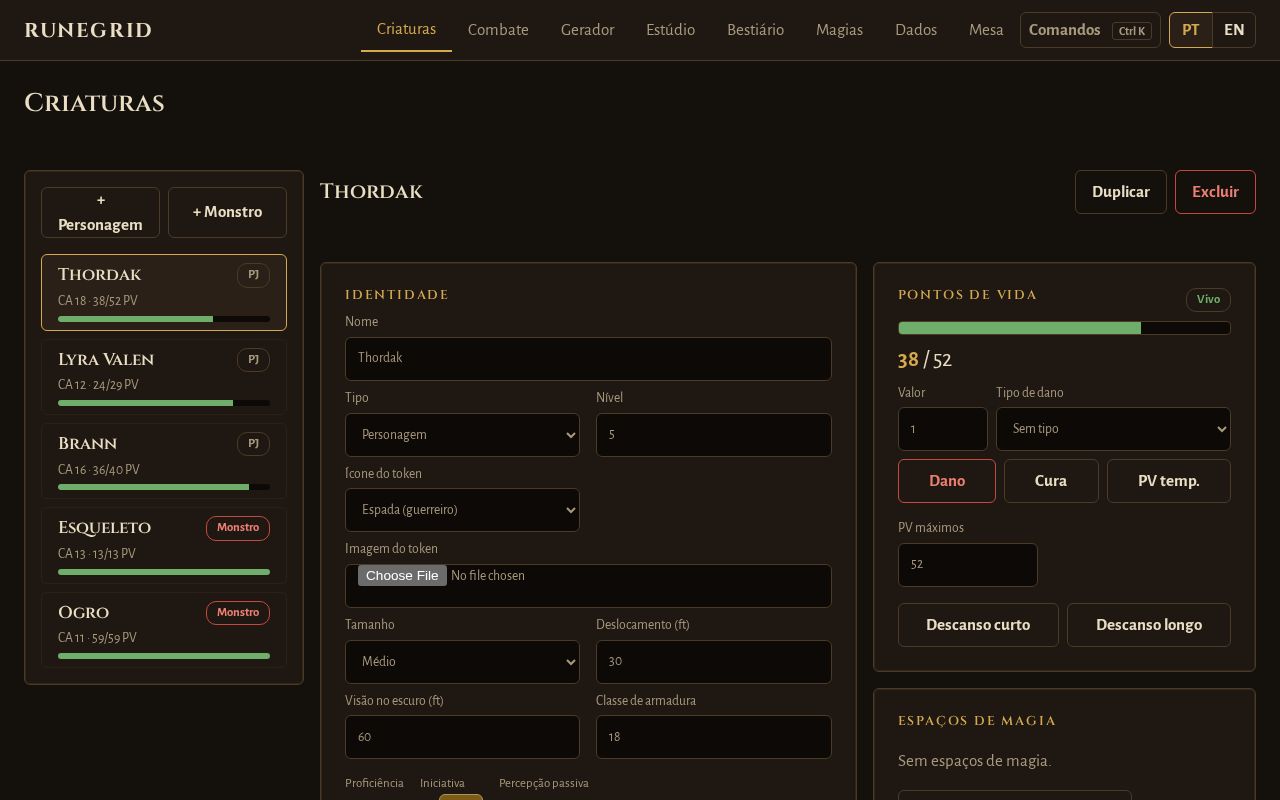Screen dimensions: 1280x800
Task: Switch to the Gerador tab
Action: pos(587,30)
